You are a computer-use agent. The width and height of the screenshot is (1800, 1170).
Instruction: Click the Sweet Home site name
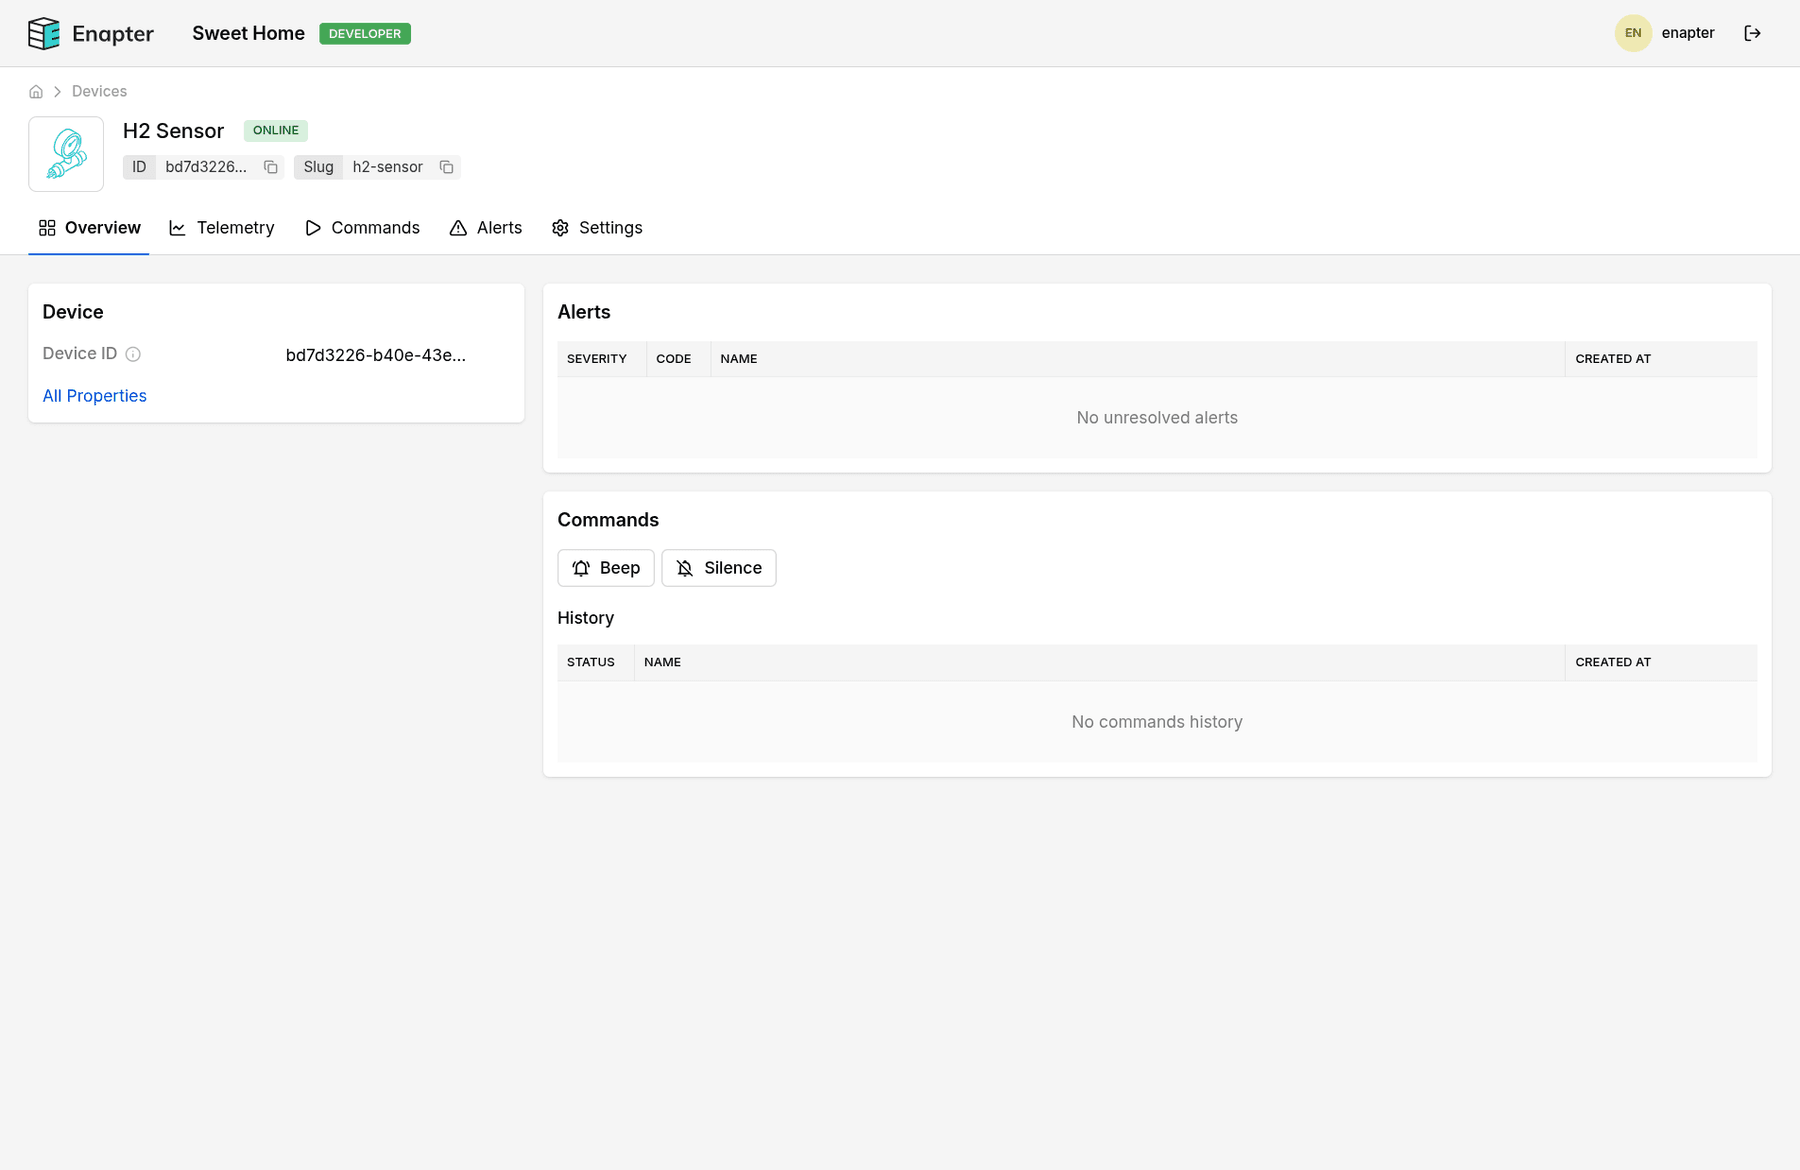[248, 33]
